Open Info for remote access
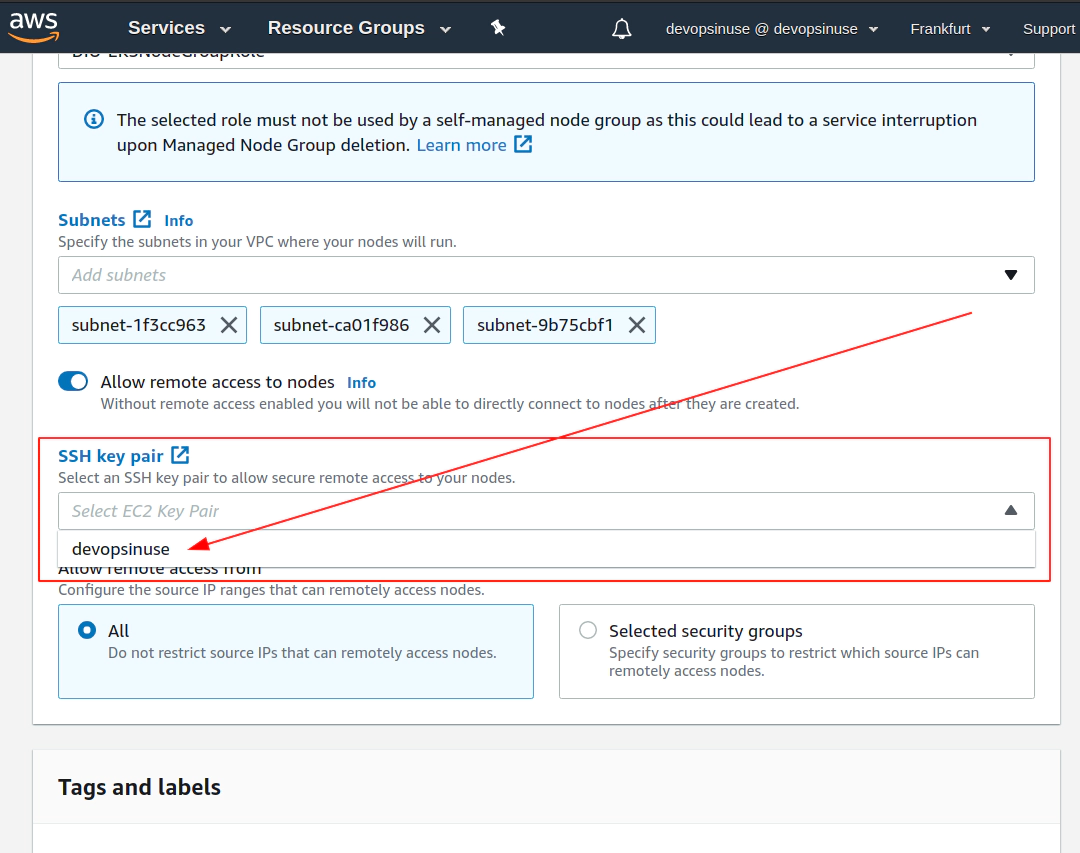The height and width of the screenshot is (853, 1080). 361,382
